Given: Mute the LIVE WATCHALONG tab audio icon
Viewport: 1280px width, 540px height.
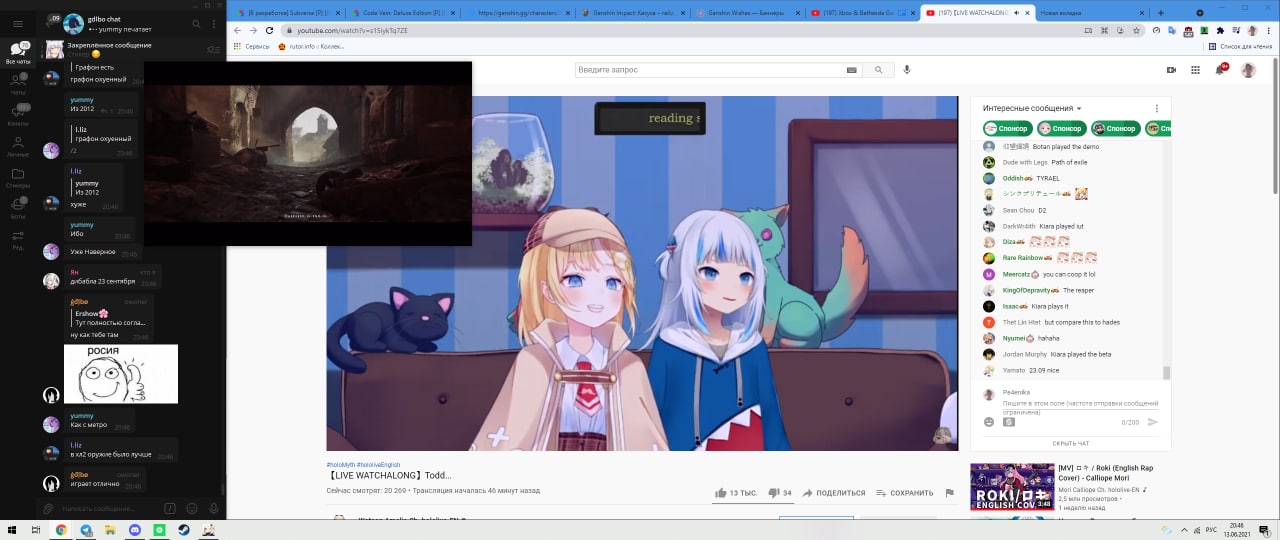Looking at the screenshot, I should (1017, 13).
